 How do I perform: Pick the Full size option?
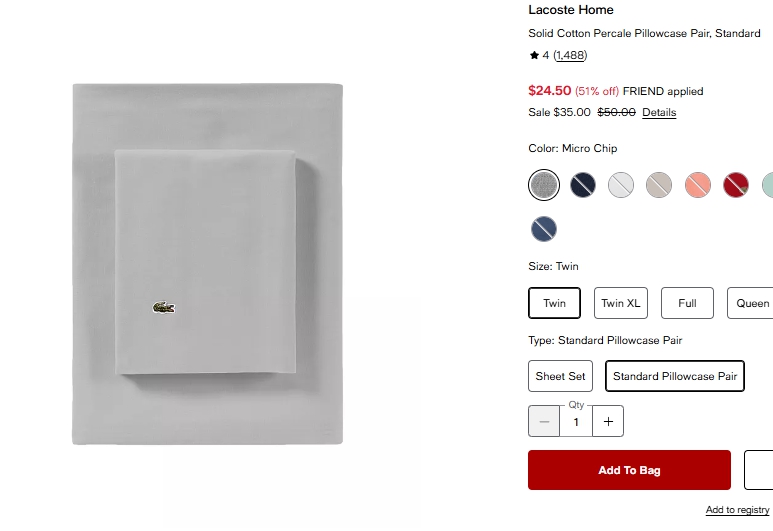[687, 303]
